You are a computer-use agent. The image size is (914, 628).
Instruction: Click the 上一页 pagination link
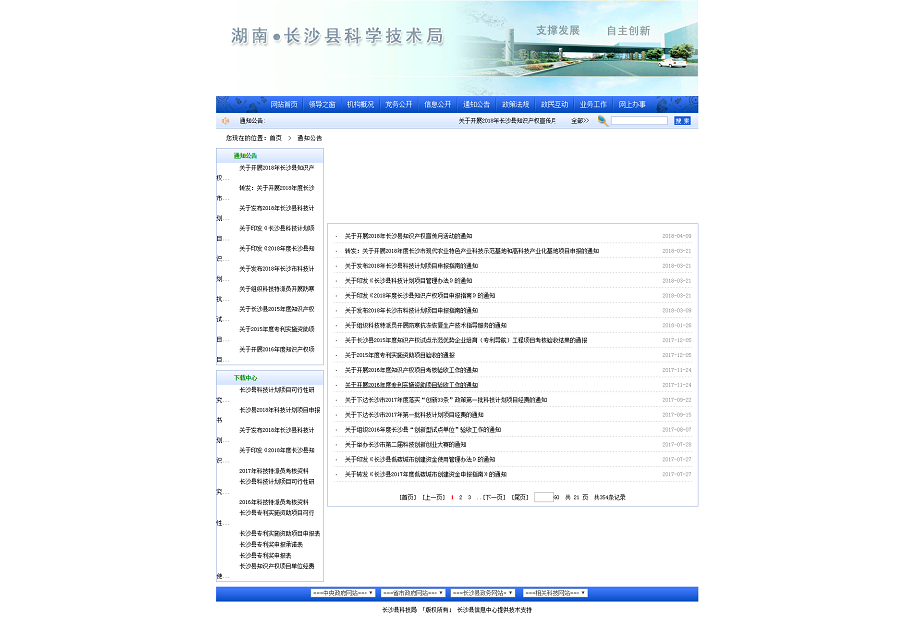click(433, 497)
